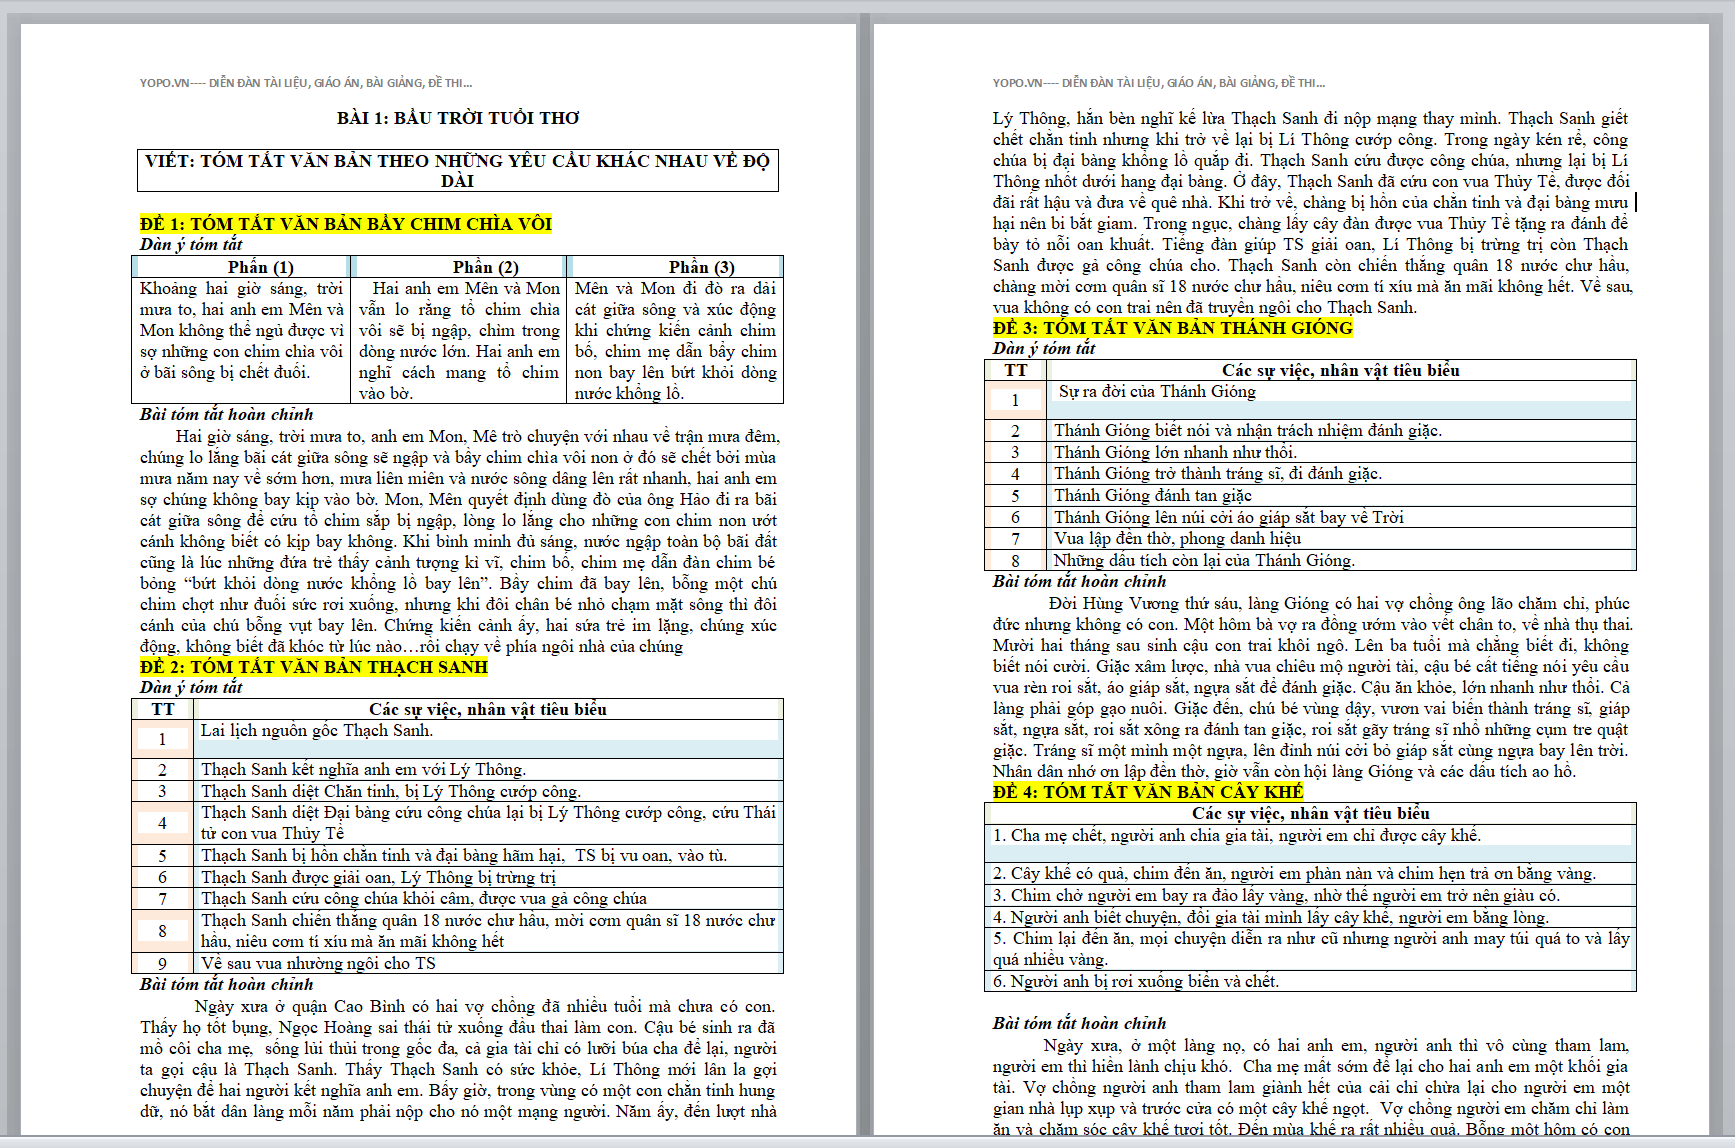Click row "Thánh Gióng lớn nhanh như thổi."
Viewport: 1735px width, 1148px height.
point(1310,452)
